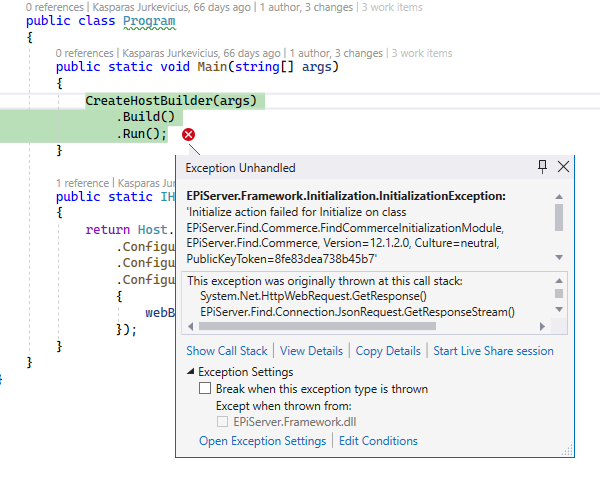Pin the Exception Unhandled popup
Image resolution: width=600 pixels, height=477 pixels.
[543, 167]
